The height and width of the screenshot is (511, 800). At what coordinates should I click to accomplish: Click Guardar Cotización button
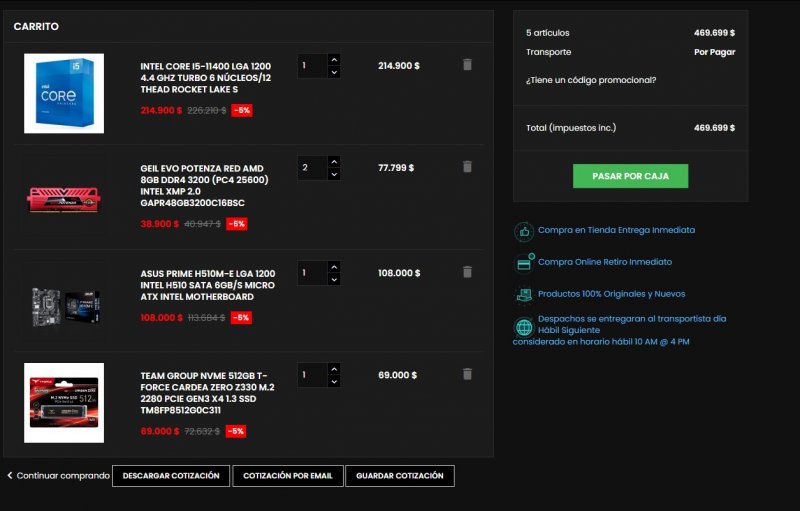399,476
